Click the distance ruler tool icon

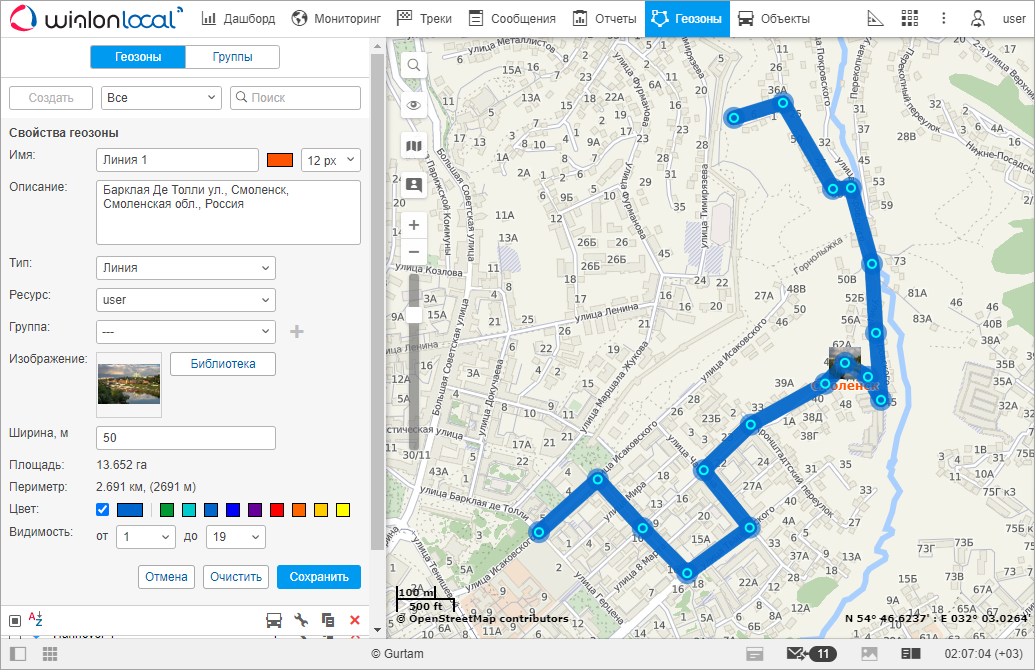[875, 18]
